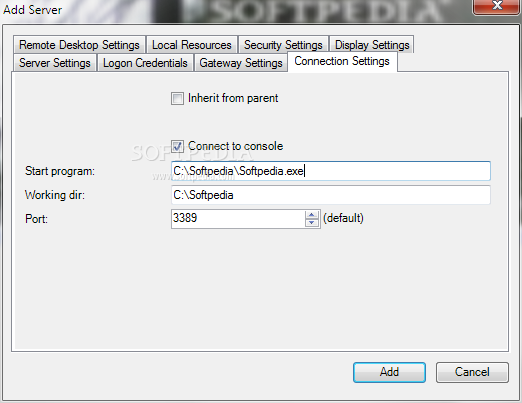Open the Logon Credentials tab
The image size is (522, 403).
(145, 63)
